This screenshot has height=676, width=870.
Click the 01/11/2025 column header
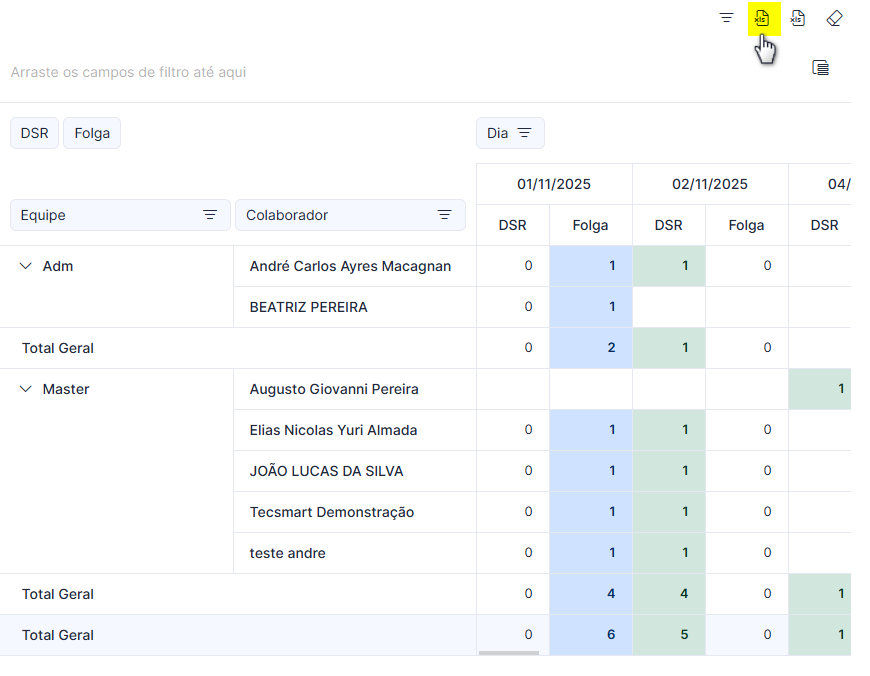point(554,184)
